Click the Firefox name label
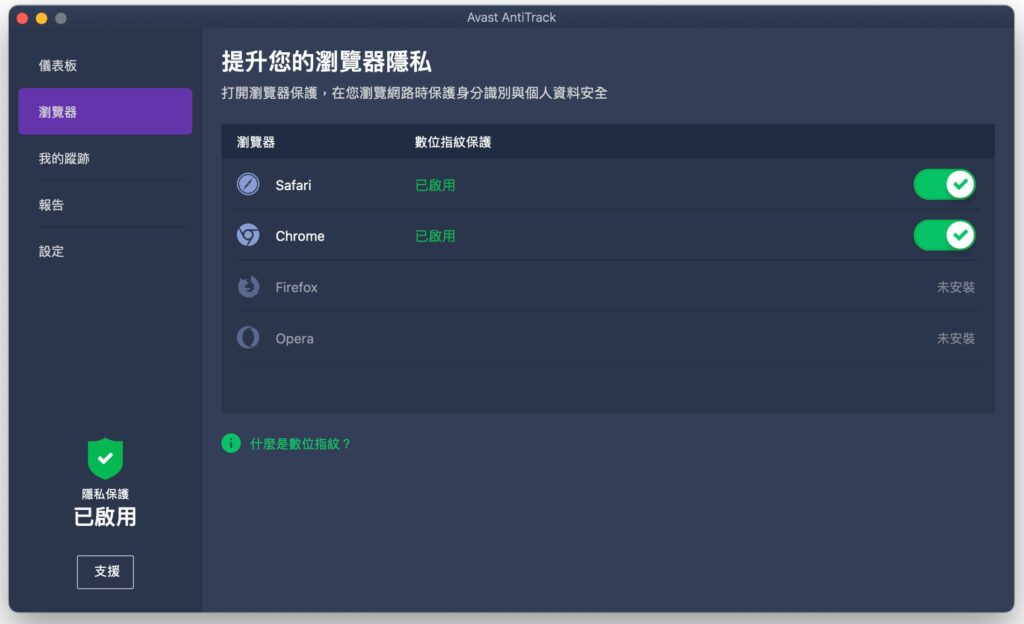 [x=296, y=287]
